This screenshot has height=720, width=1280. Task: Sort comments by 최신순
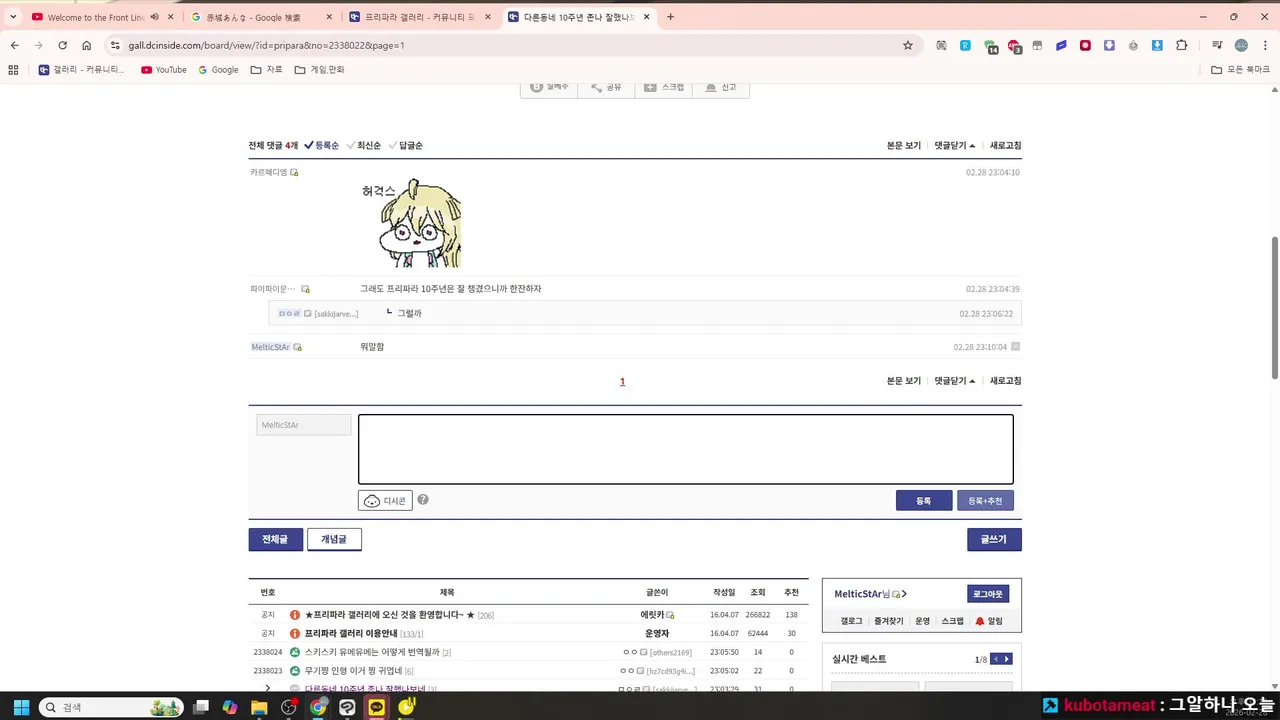[x=364, y=145]
